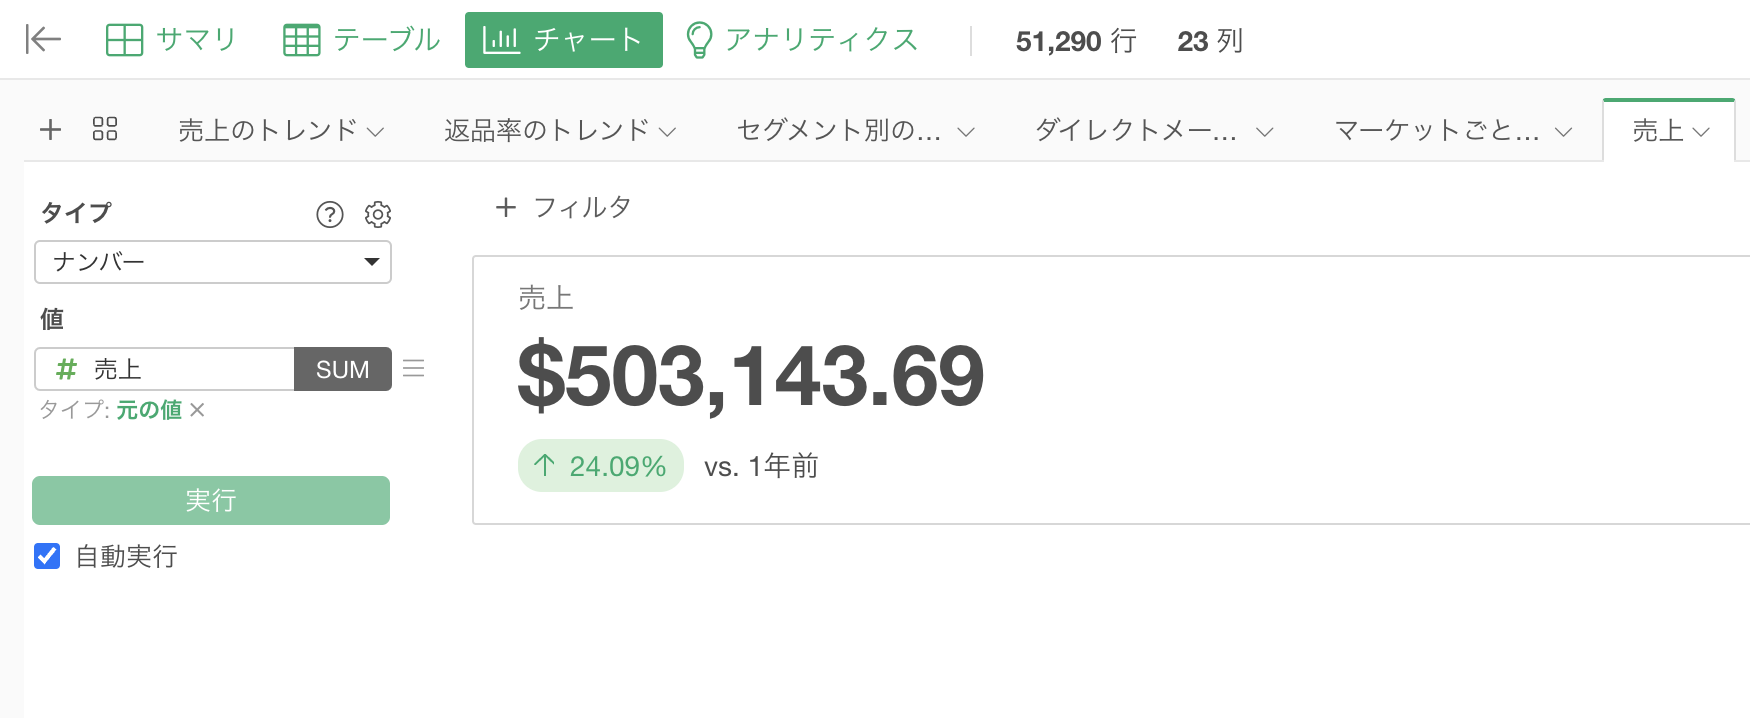Click the 元の値 type link
This screenshot has width=1750, height=718.
(149, 410)
